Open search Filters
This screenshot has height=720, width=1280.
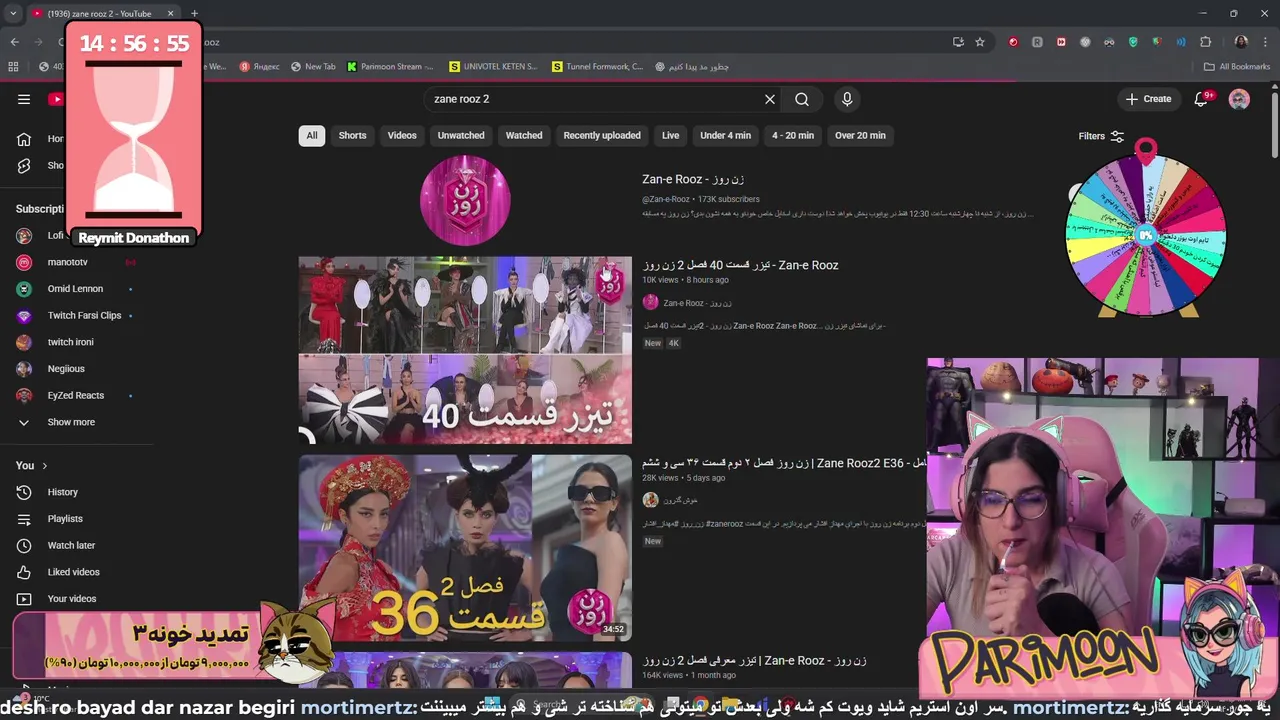pos(1101,136)
